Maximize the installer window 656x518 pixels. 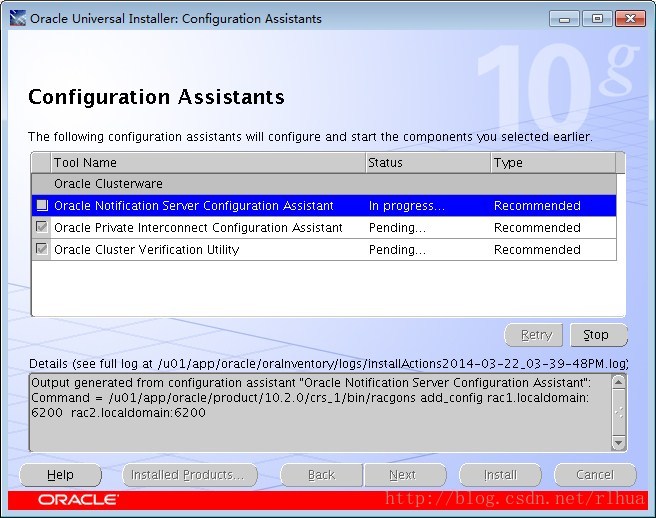coord(597,19)
